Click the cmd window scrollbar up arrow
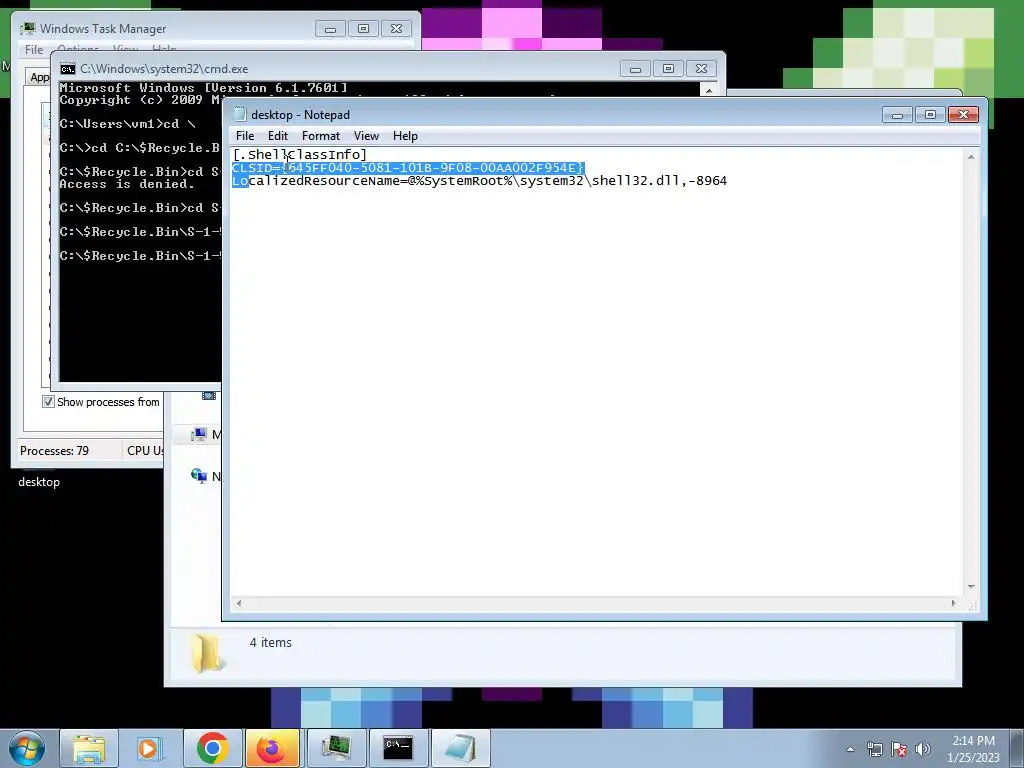1024x768 pixels. [x=709, y=90]
